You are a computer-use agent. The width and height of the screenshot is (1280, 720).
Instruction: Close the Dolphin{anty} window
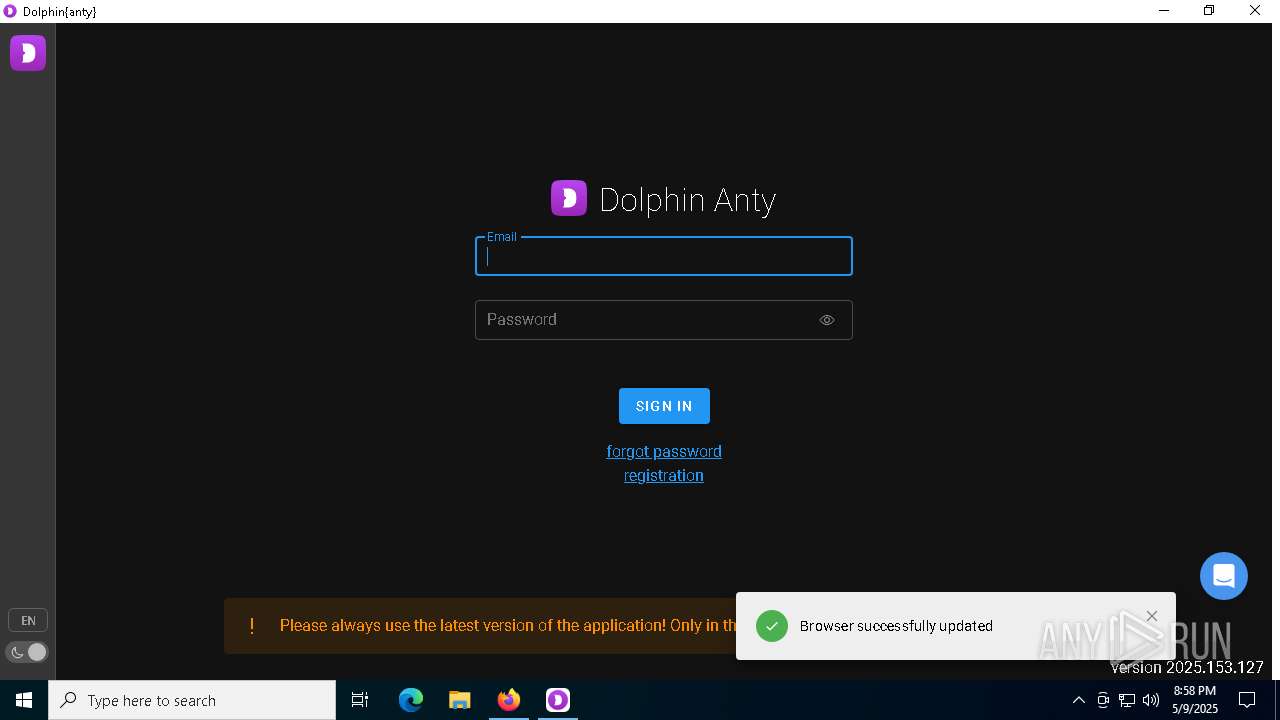(1255, 11)
